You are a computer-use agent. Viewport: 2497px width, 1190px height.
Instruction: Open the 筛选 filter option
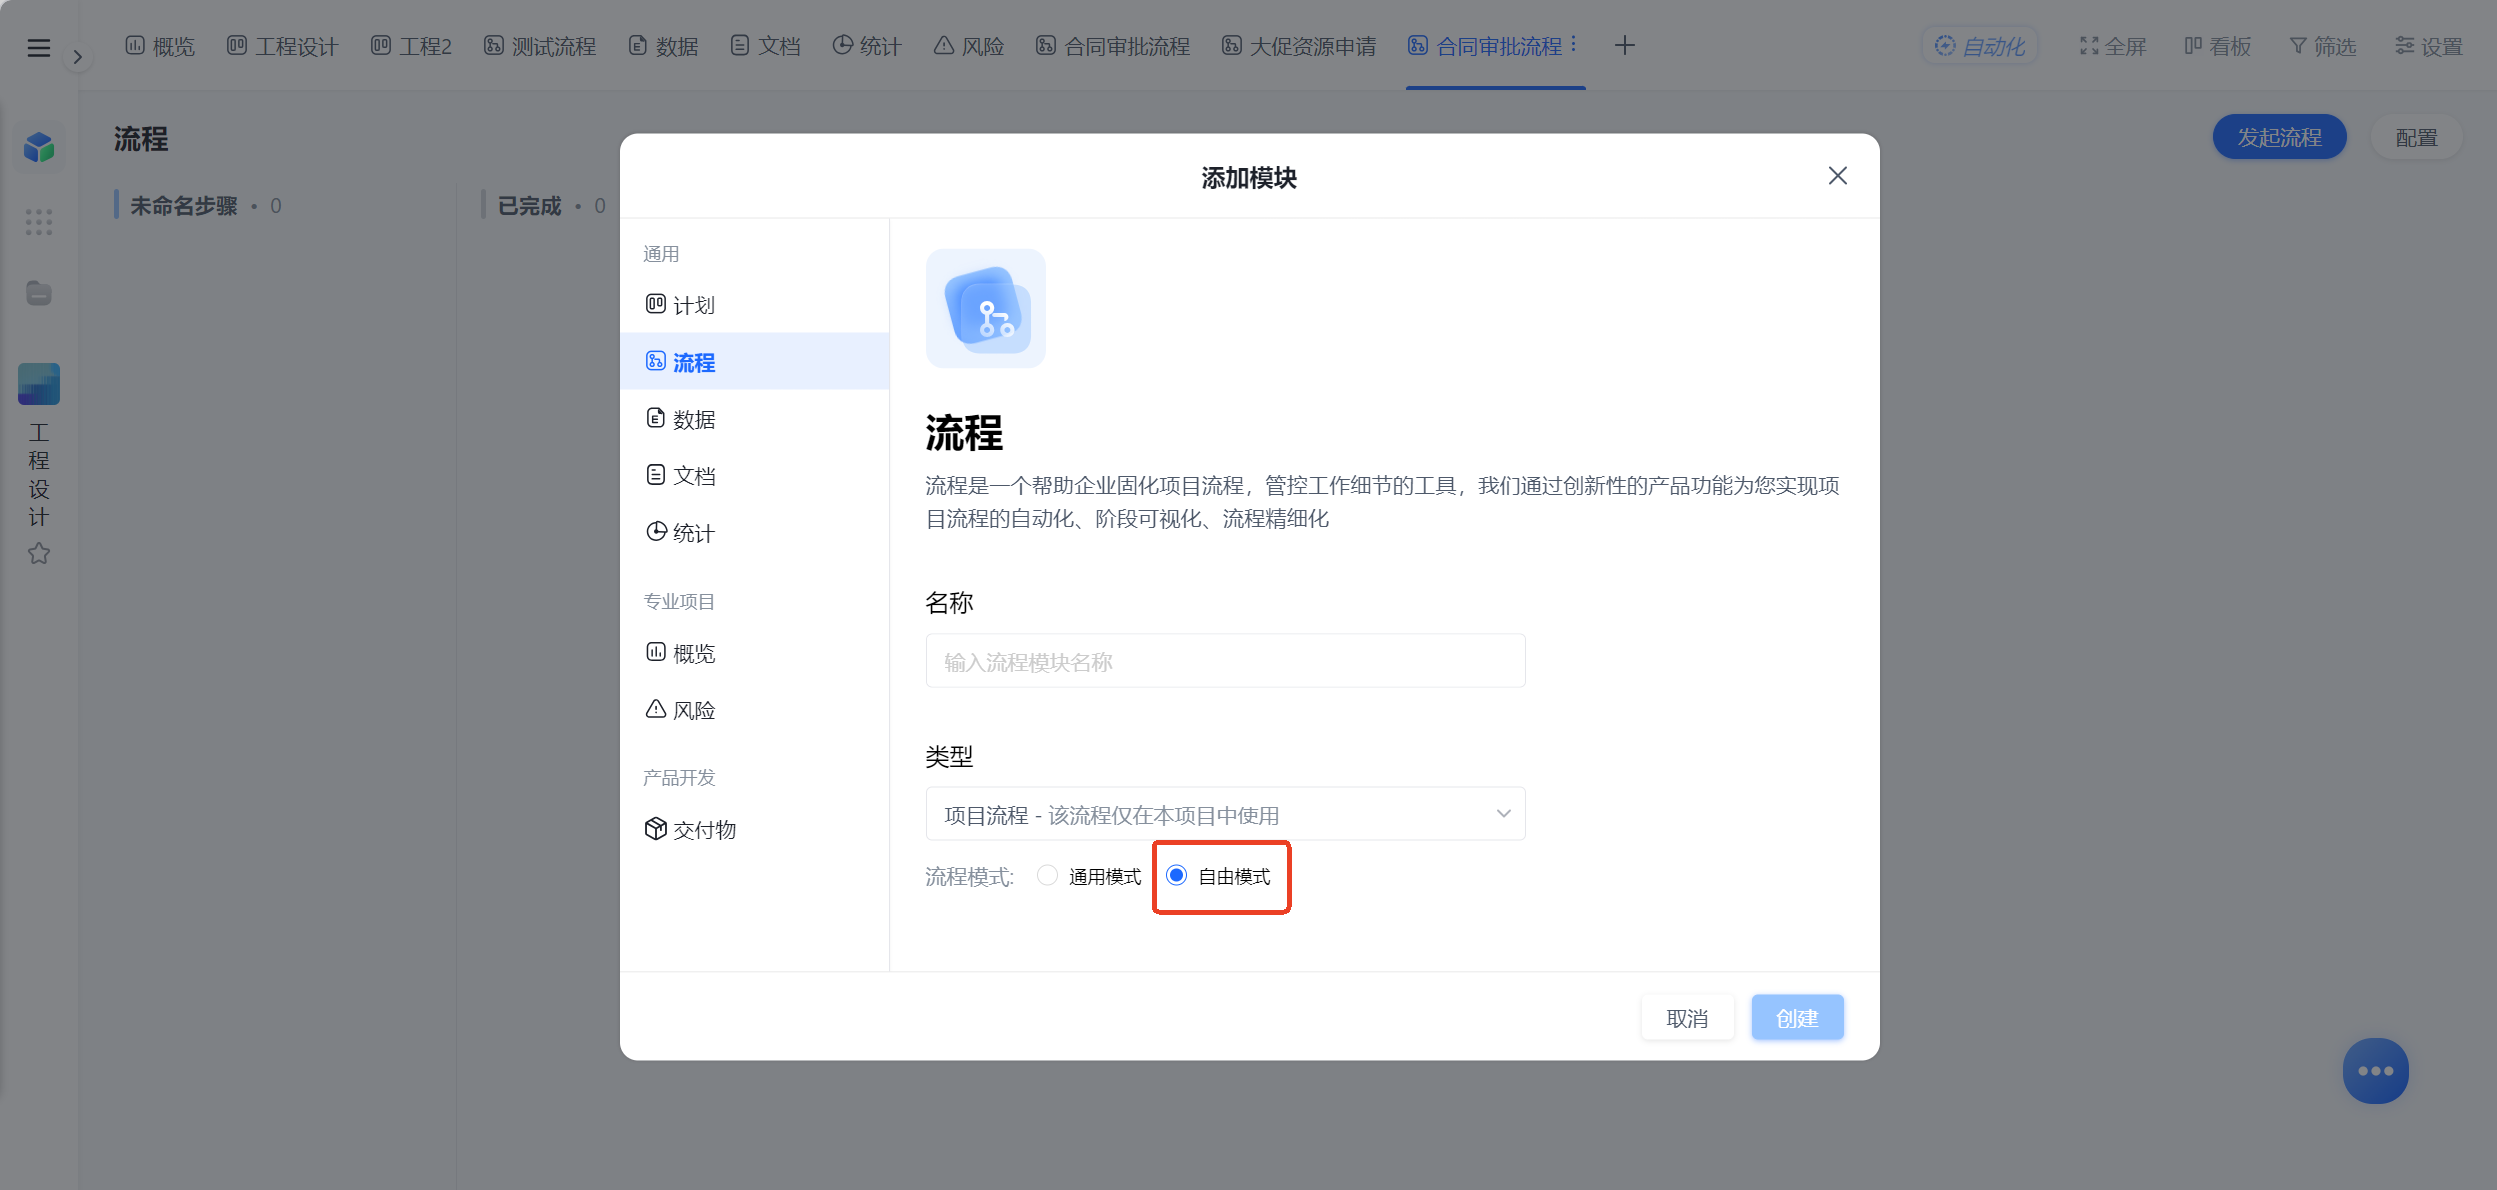[x=2323, y=46]
